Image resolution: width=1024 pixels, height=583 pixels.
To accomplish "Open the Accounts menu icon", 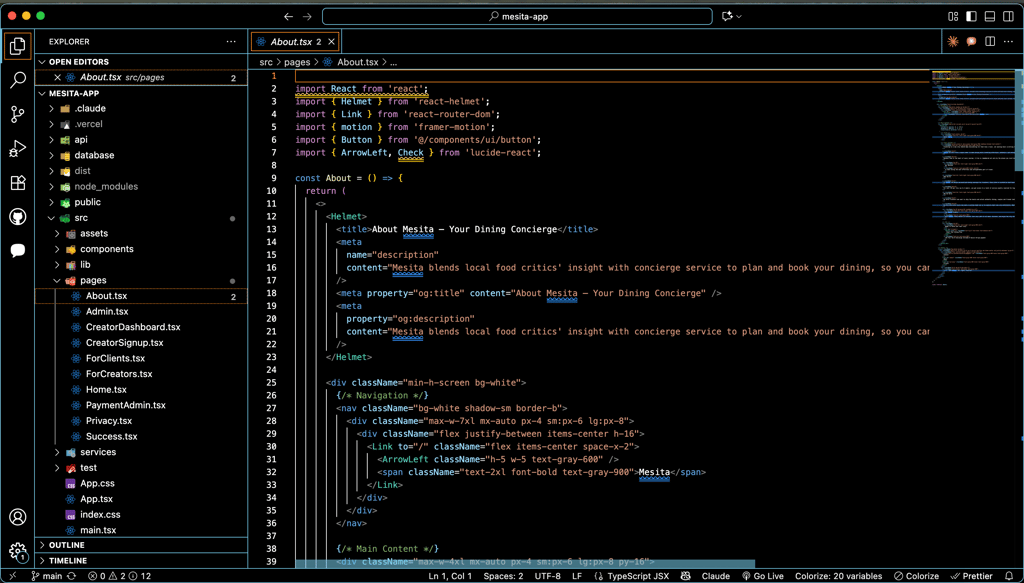I will (x=18, y=517).
